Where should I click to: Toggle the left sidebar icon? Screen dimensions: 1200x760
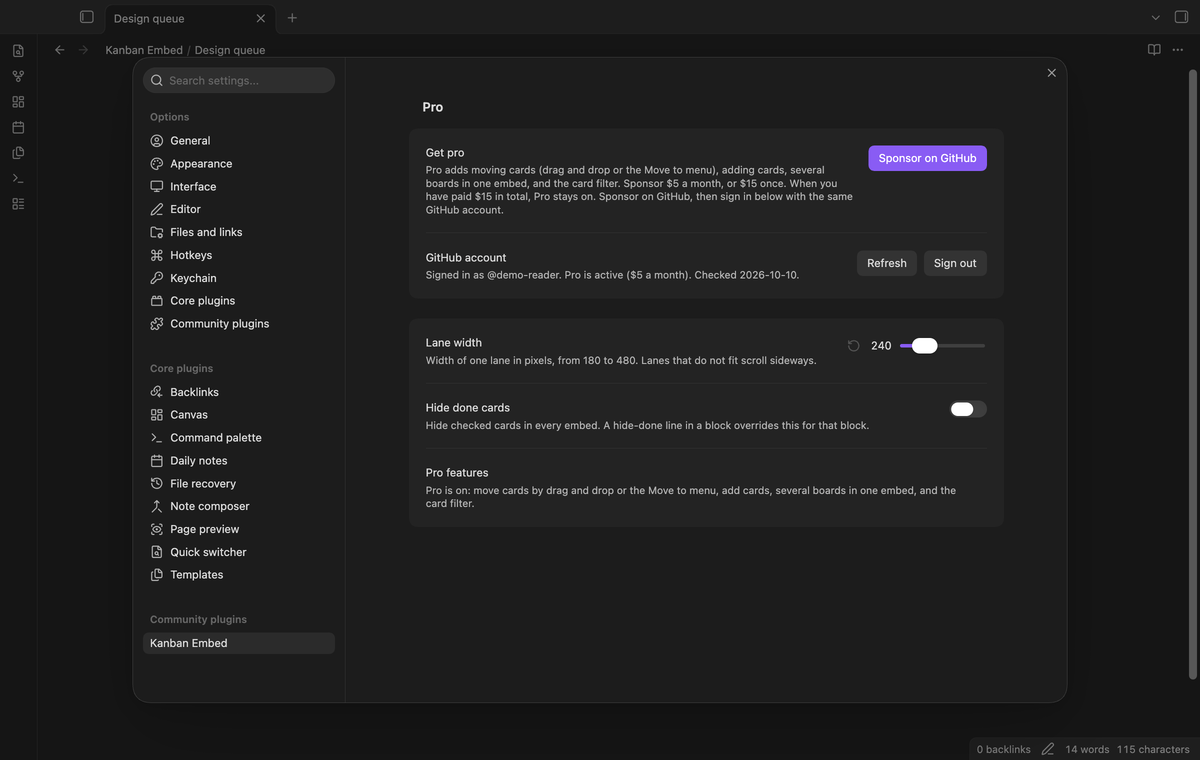point(87,18)
